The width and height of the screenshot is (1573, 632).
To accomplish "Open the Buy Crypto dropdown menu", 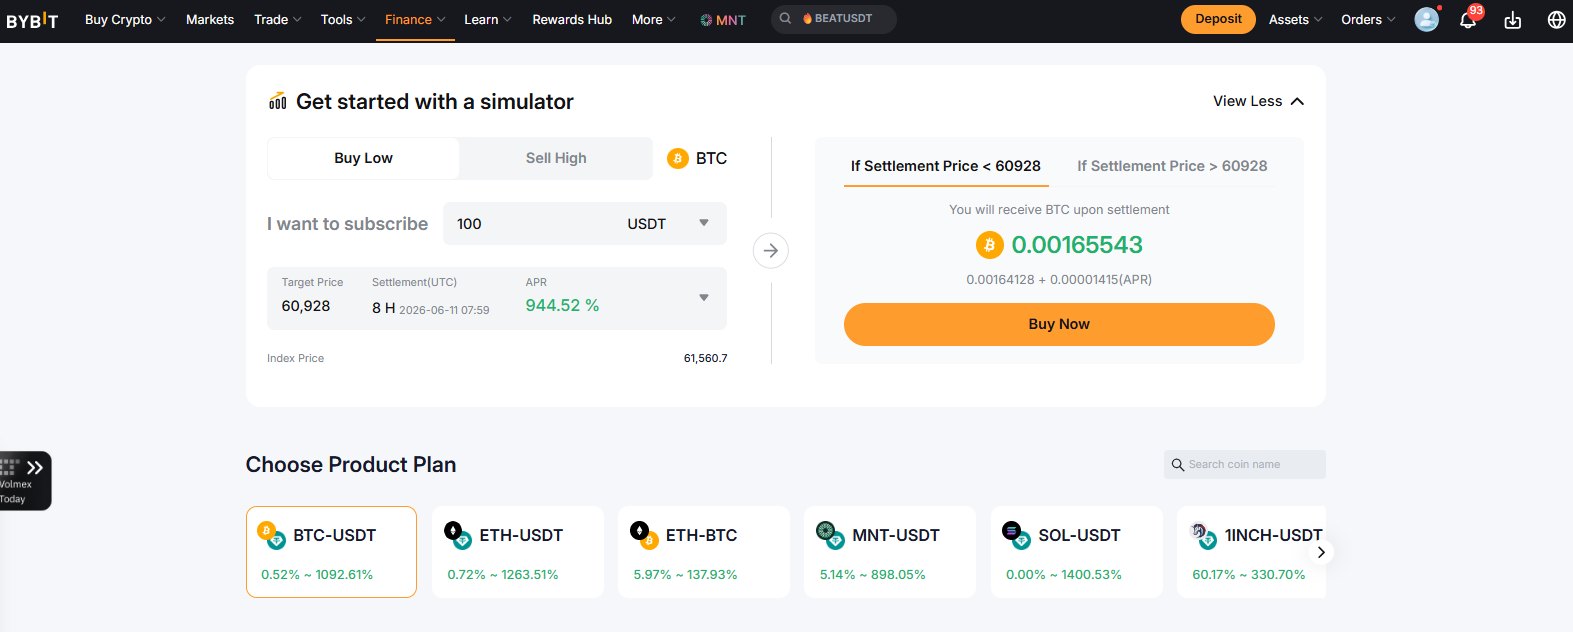I will 125,19.
